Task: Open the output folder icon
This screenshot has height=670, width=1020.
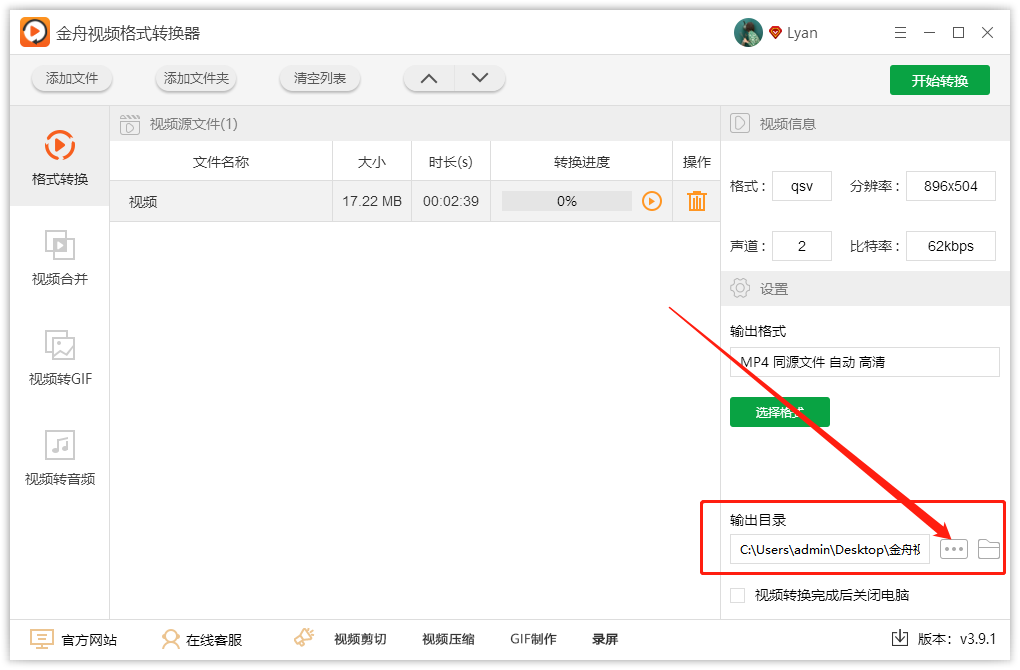Action: coord(988,549)
